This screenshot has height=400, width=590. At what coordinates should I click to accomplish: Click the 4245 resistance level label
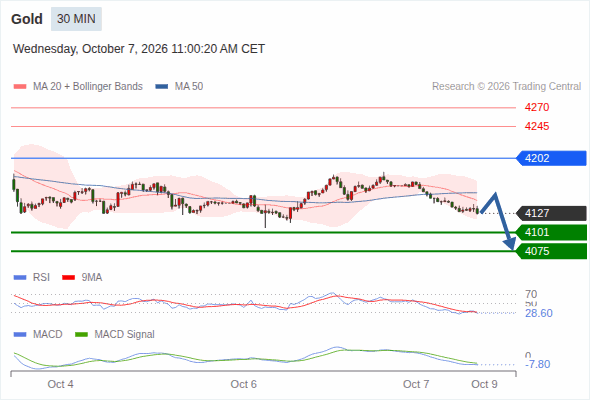coord(537,126)
